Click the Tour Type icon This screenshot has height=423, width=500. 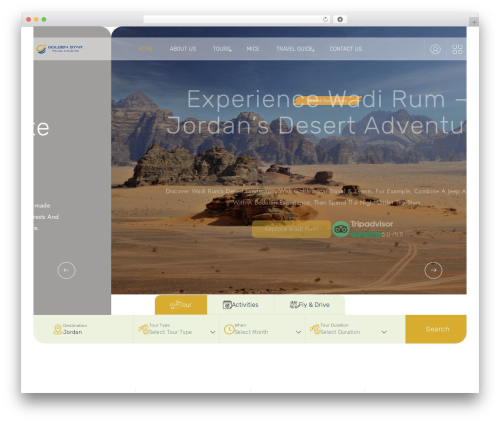(144, 329)
